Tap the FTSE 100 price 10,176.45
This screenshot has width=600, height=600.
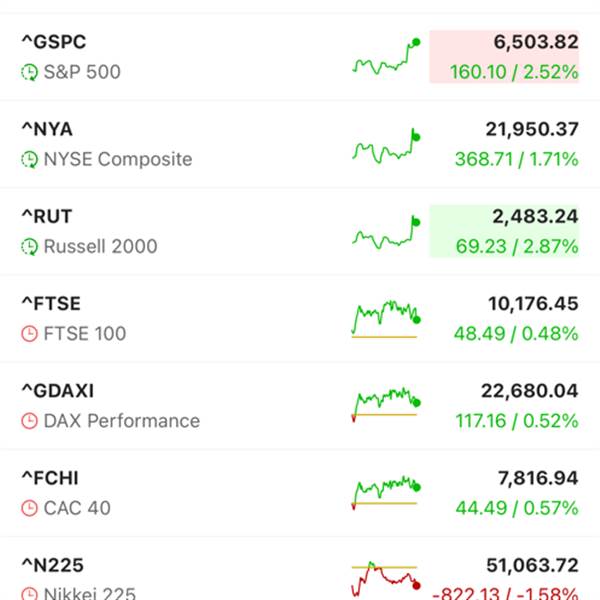point(528,303)
